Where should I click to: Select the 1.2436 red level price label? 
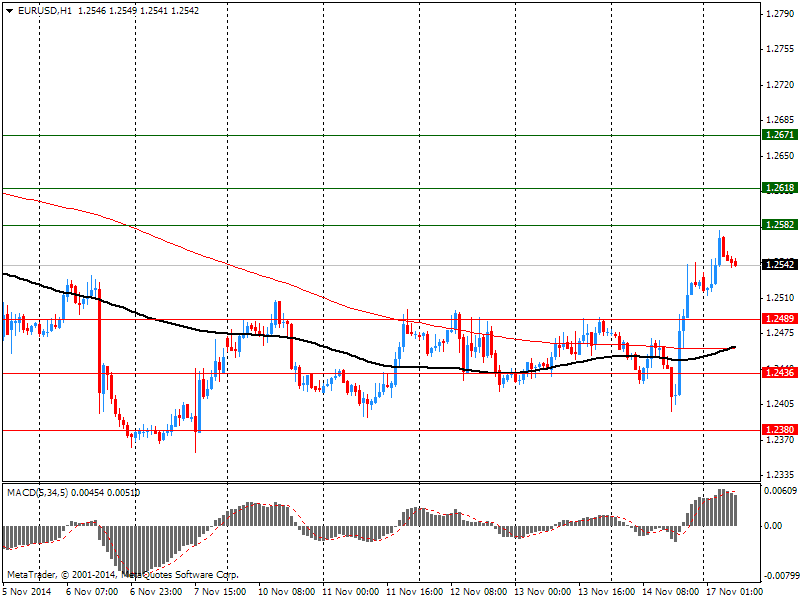780,372
